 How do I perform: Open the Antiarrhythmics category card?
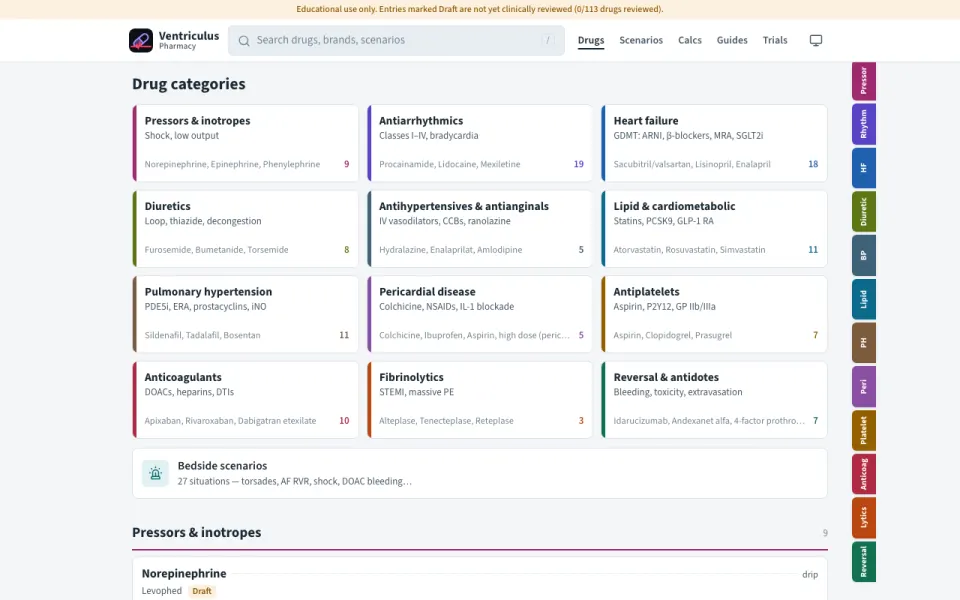coord(480,143)
